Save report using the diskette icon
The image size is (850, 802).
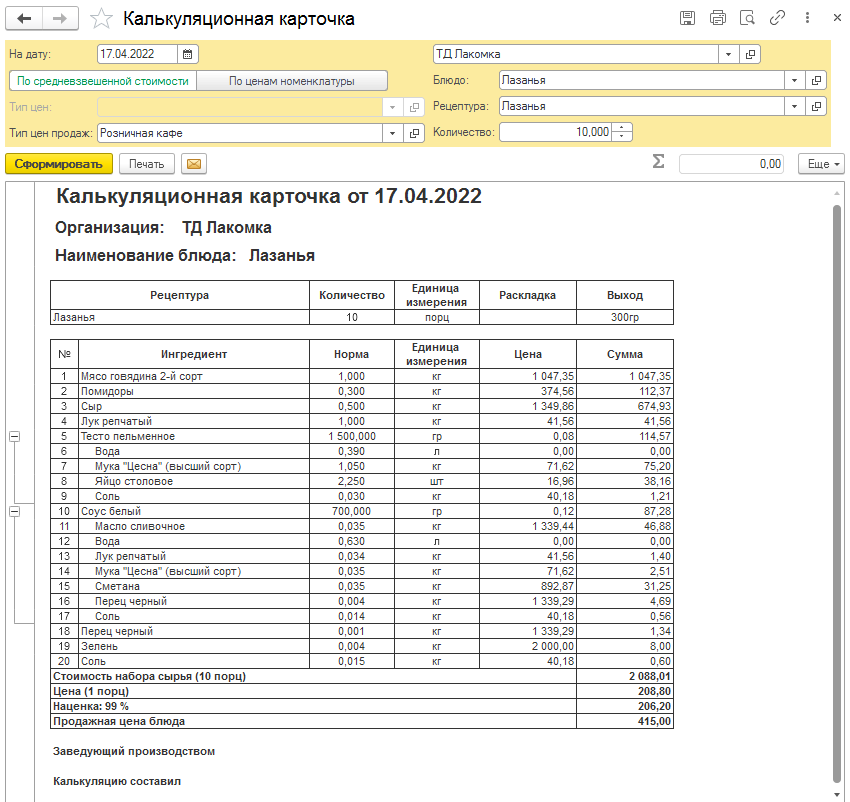[687, 19]
